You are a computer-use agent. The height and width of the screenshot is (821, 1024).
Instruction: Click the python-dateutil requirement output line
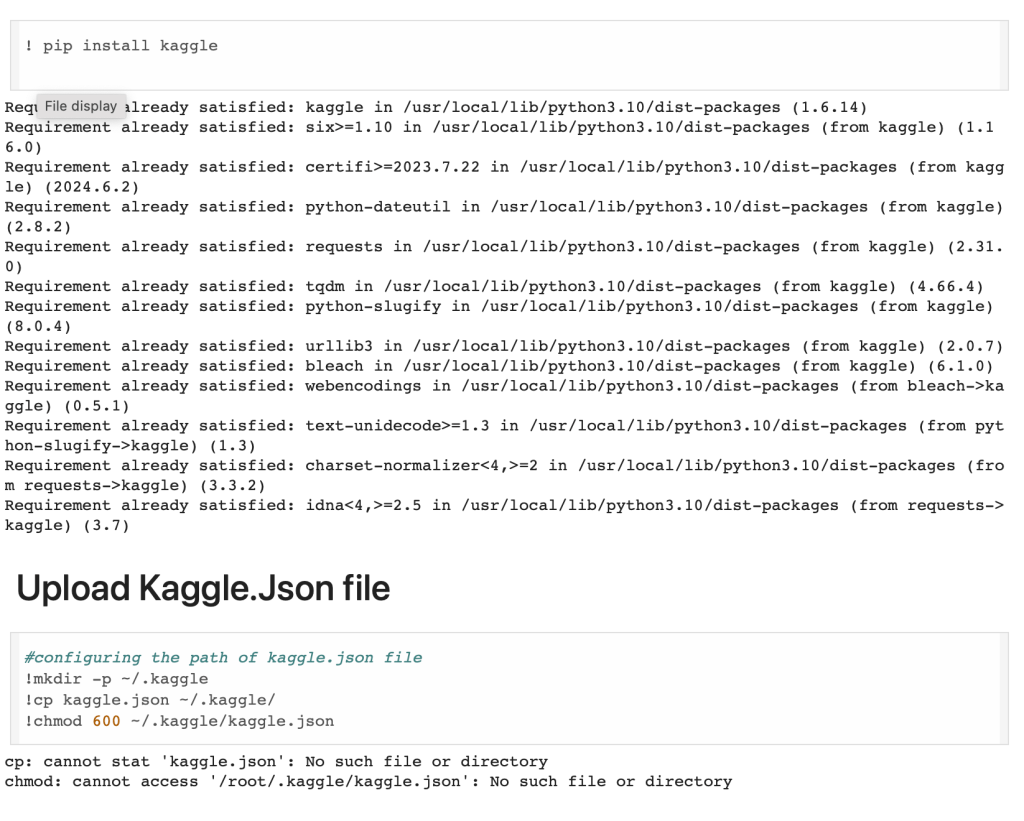point(500,207)
